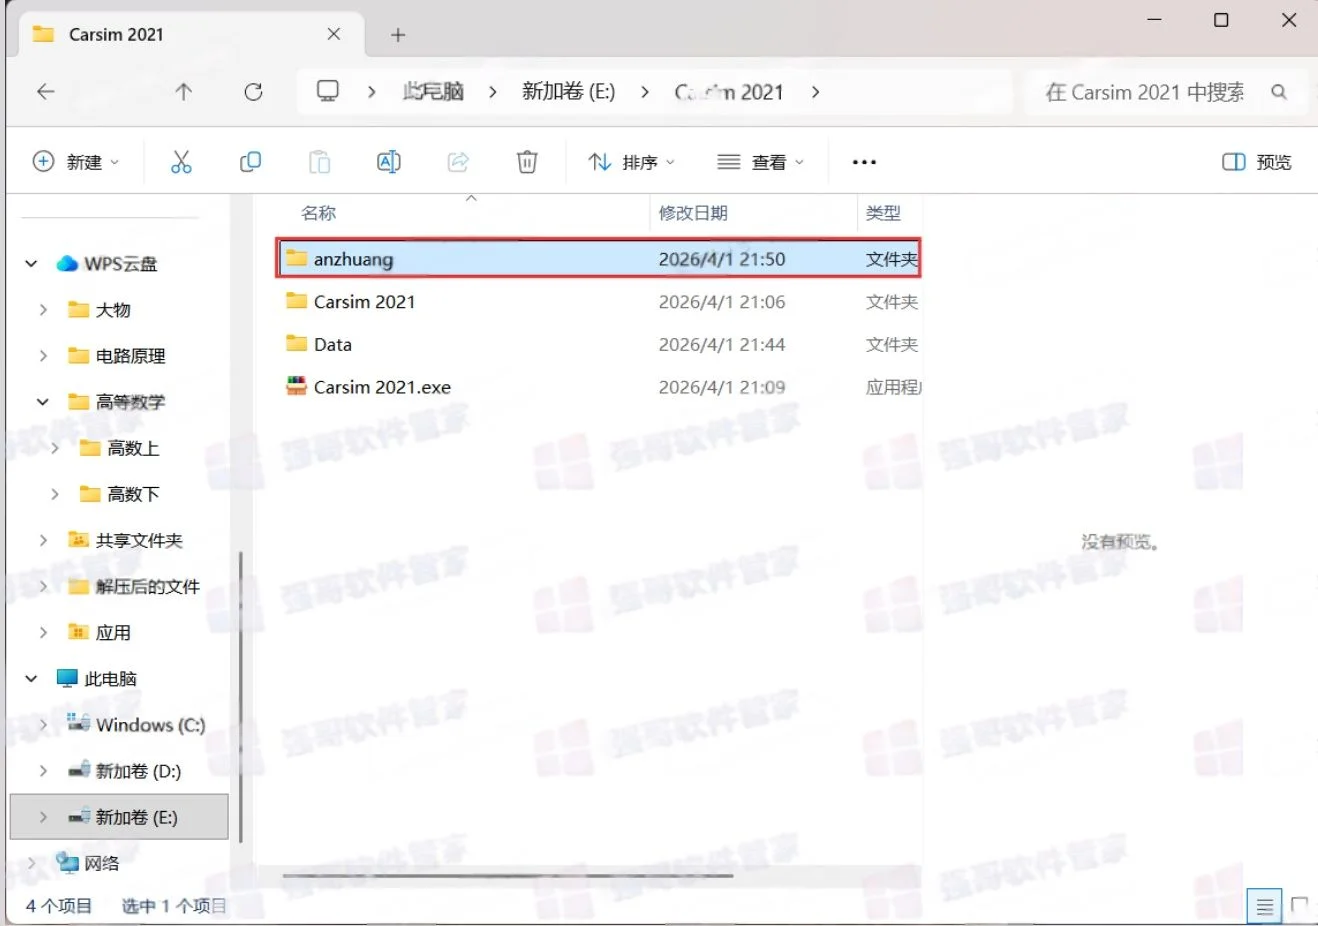1318x926 pixels.
Task: Close the Carsim 2021 tab
Action: (x=334, y=34)
